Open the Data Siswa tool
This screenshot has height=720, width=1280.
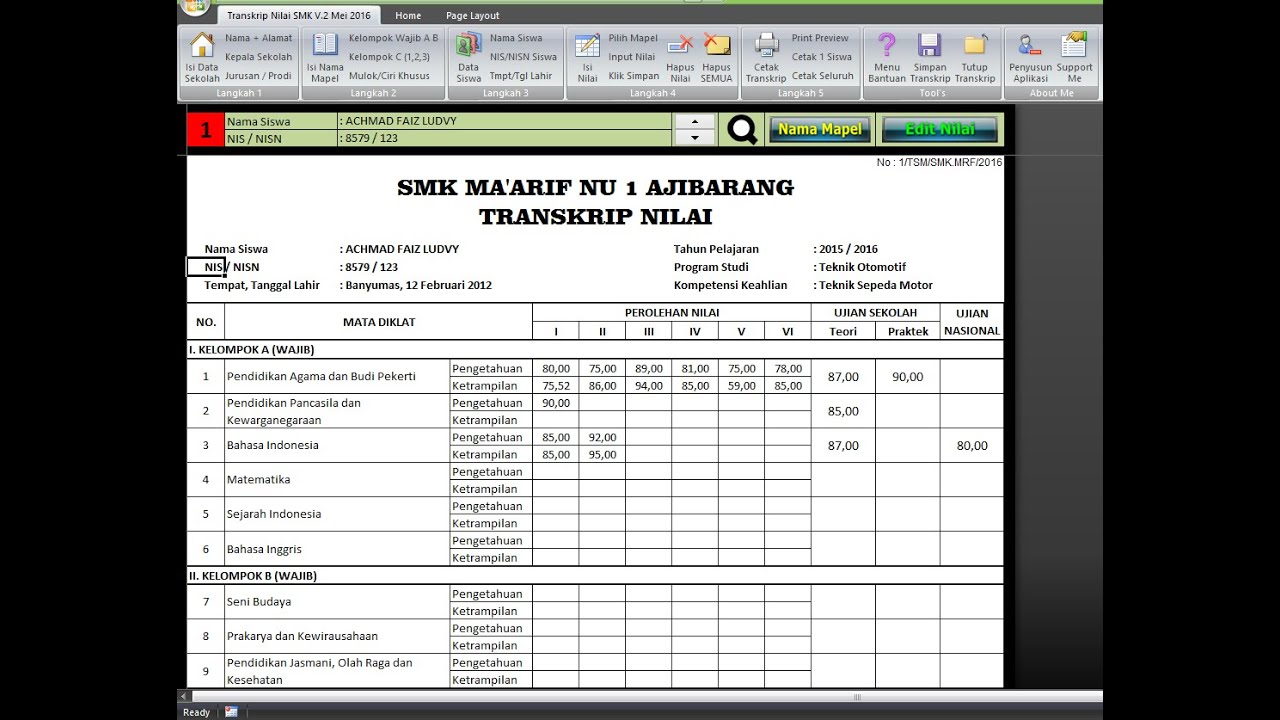click(x=469, y=57)
